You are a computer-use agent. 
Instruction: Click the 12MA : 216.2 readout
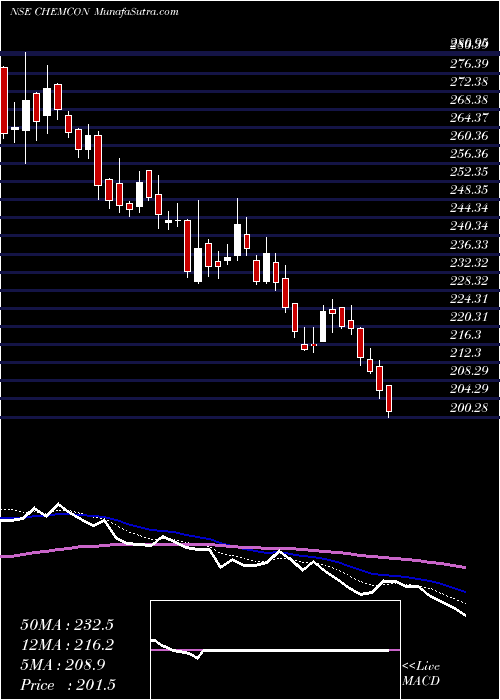click(67, 645)
